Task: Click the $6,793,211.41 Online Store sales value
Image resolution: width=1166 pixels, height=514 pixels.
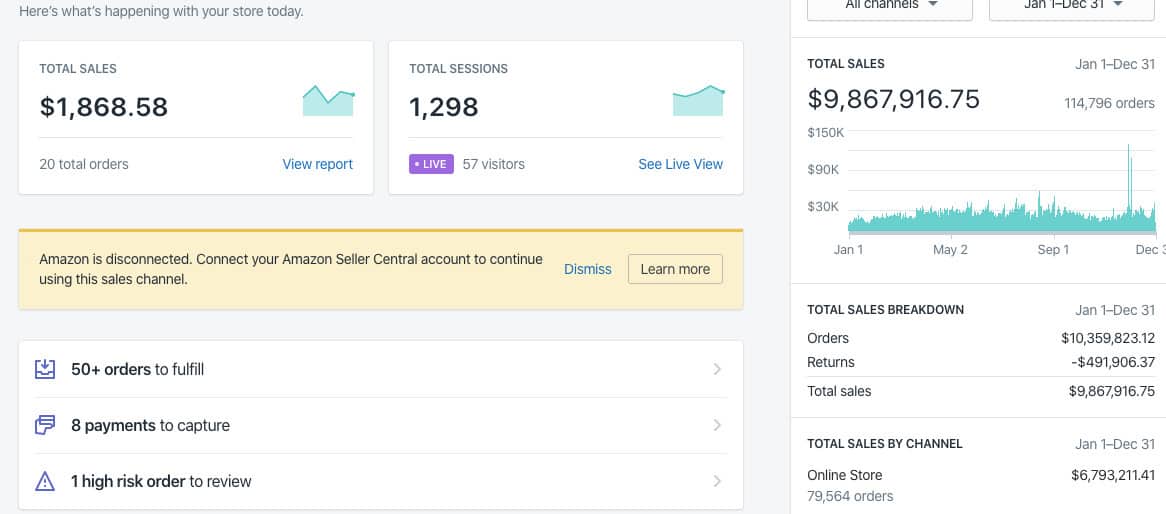Action: pos(1113,475)
